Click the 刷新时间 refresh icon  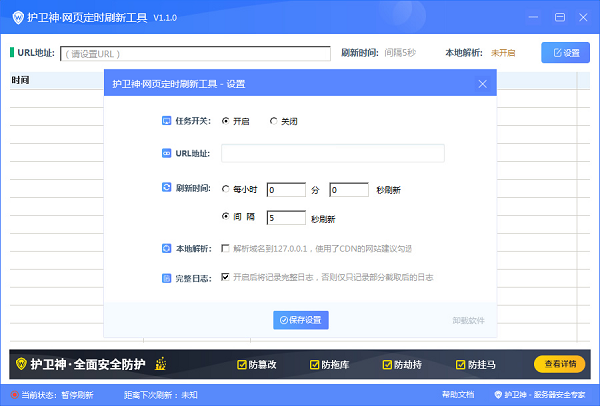click(166, 188)
